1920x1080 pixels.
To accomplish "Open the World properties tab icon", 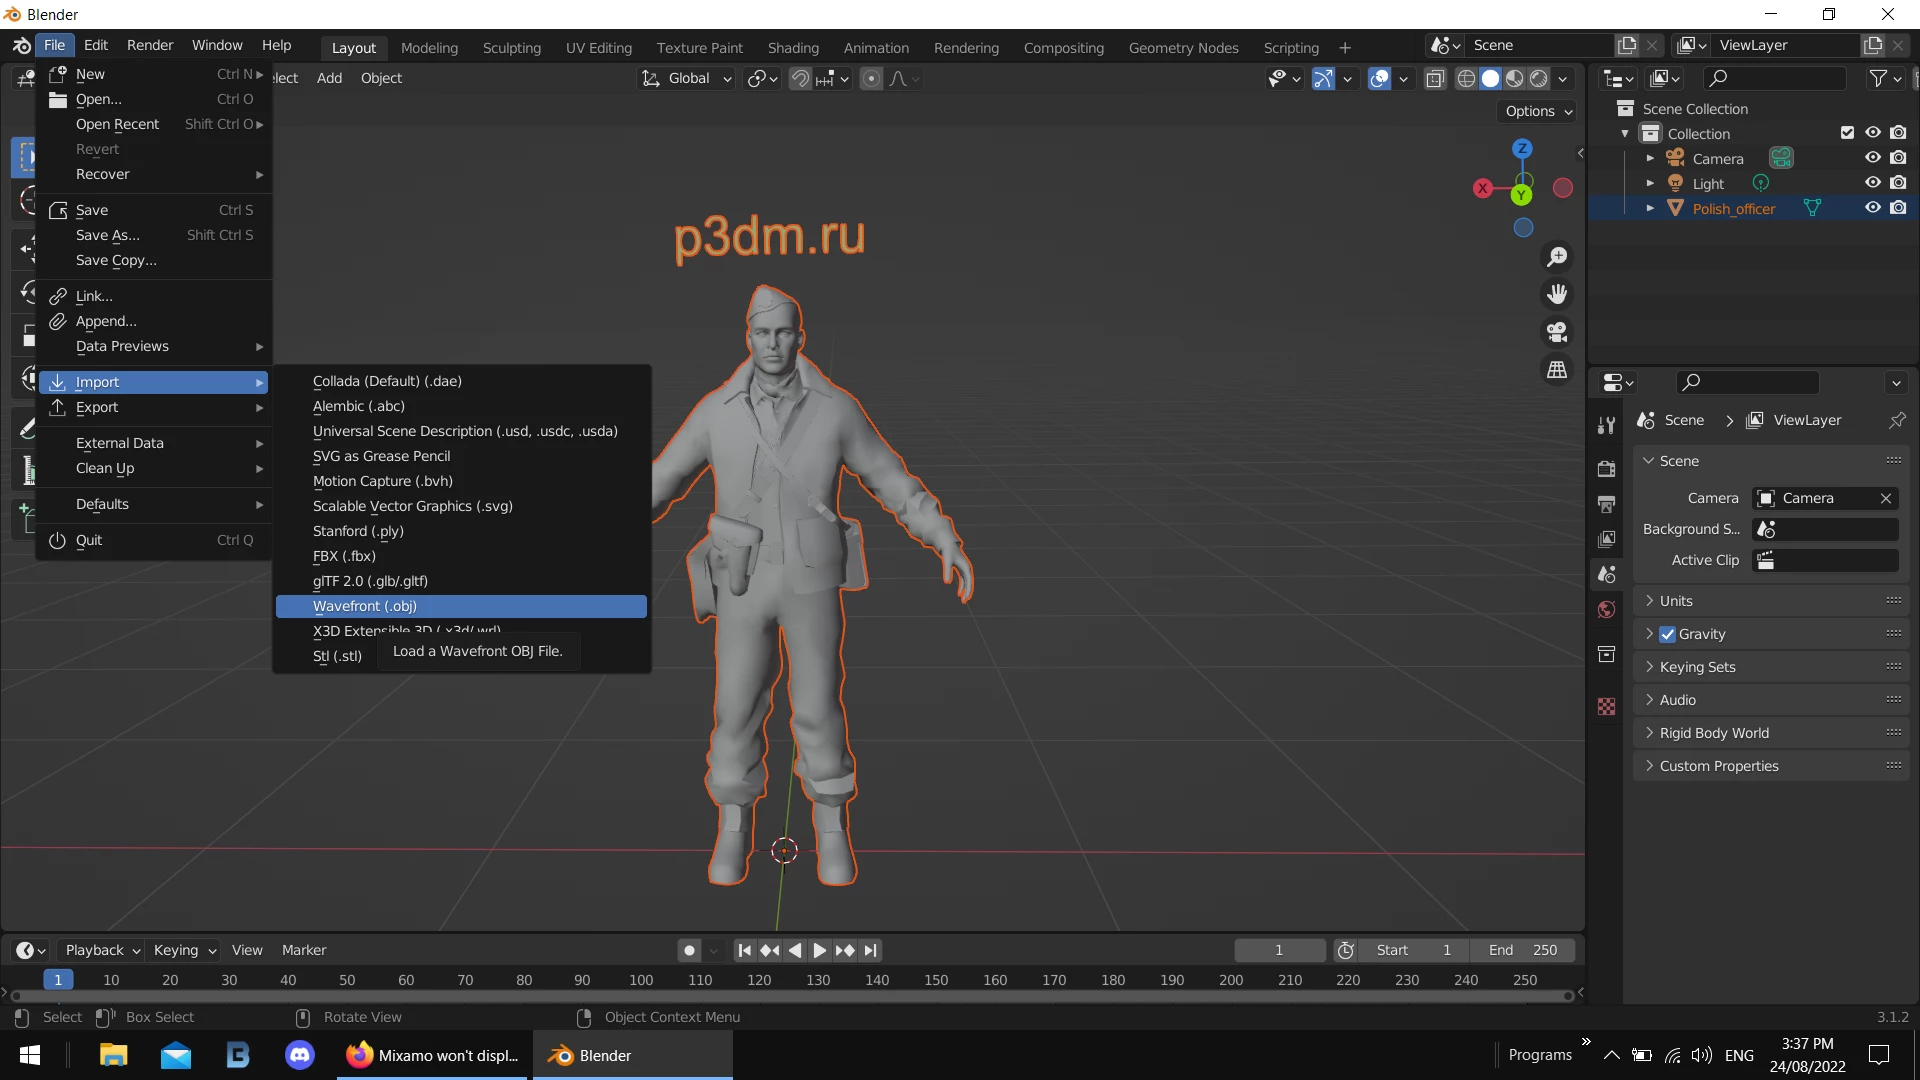I will 1606,610.
